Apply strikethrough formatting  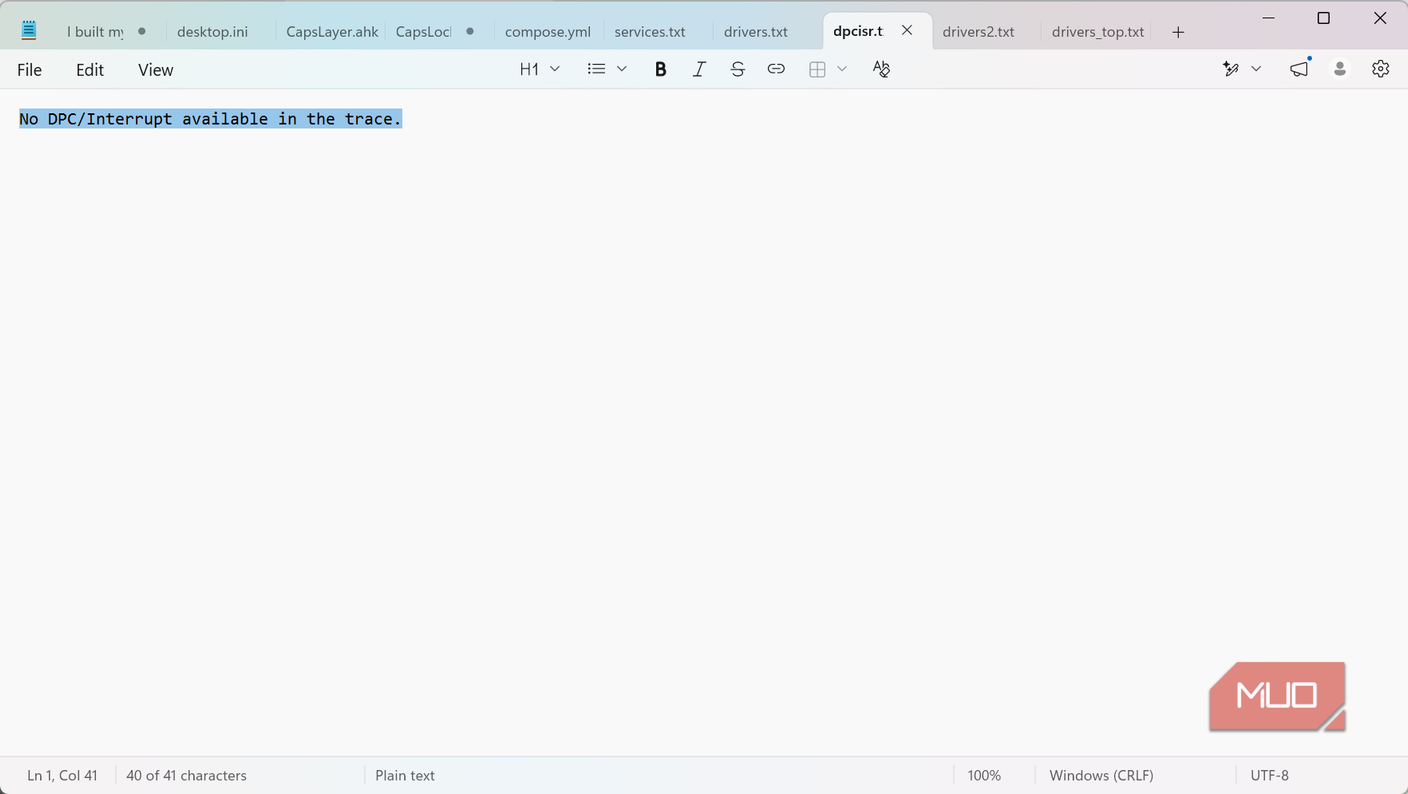tap(737, 69)
